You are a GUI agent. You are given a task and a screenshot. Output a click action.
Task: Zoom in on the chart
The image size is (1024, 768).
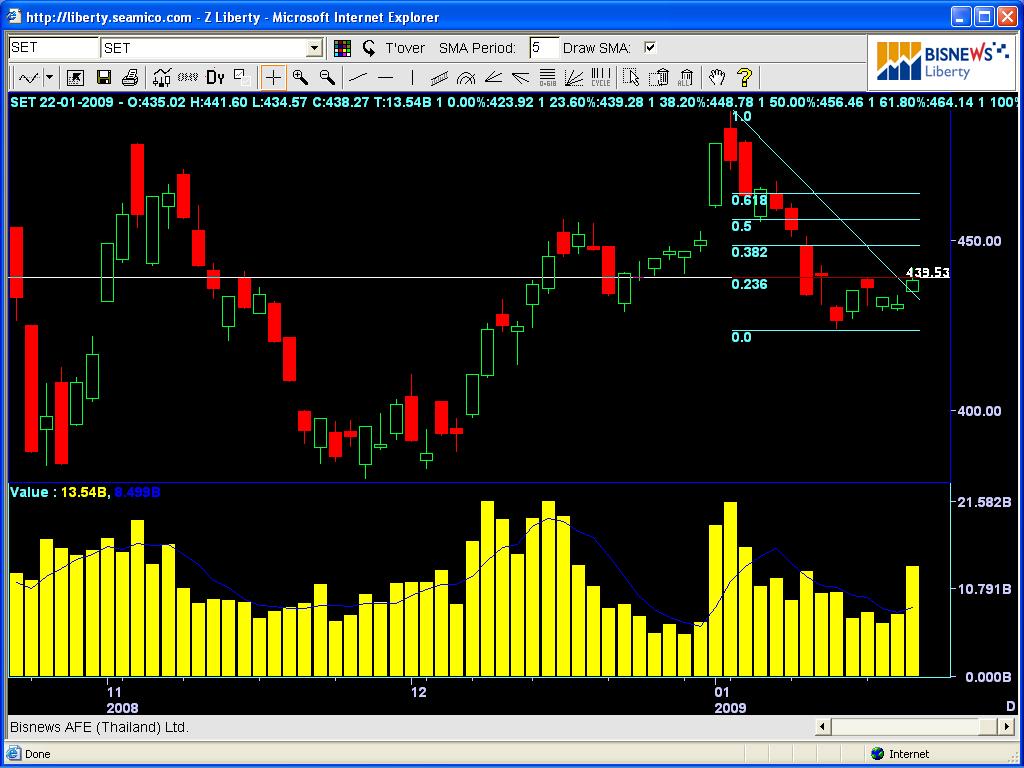coord(300,78)
